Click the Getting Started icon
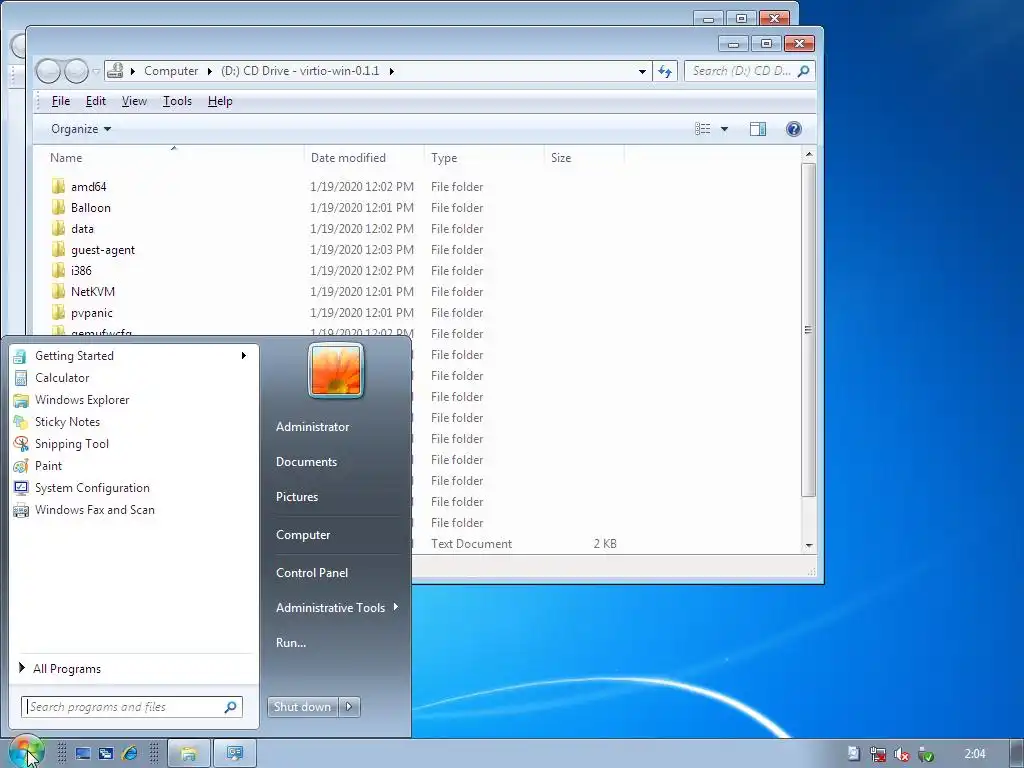The height and width of the screenshot is (768, 1024). 21,356
